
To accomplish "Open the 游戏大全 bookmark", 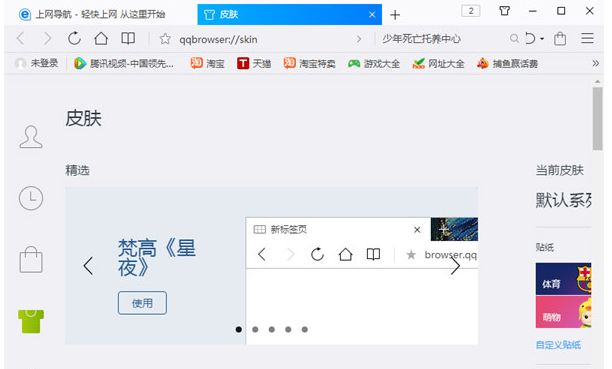I will 374,63.
